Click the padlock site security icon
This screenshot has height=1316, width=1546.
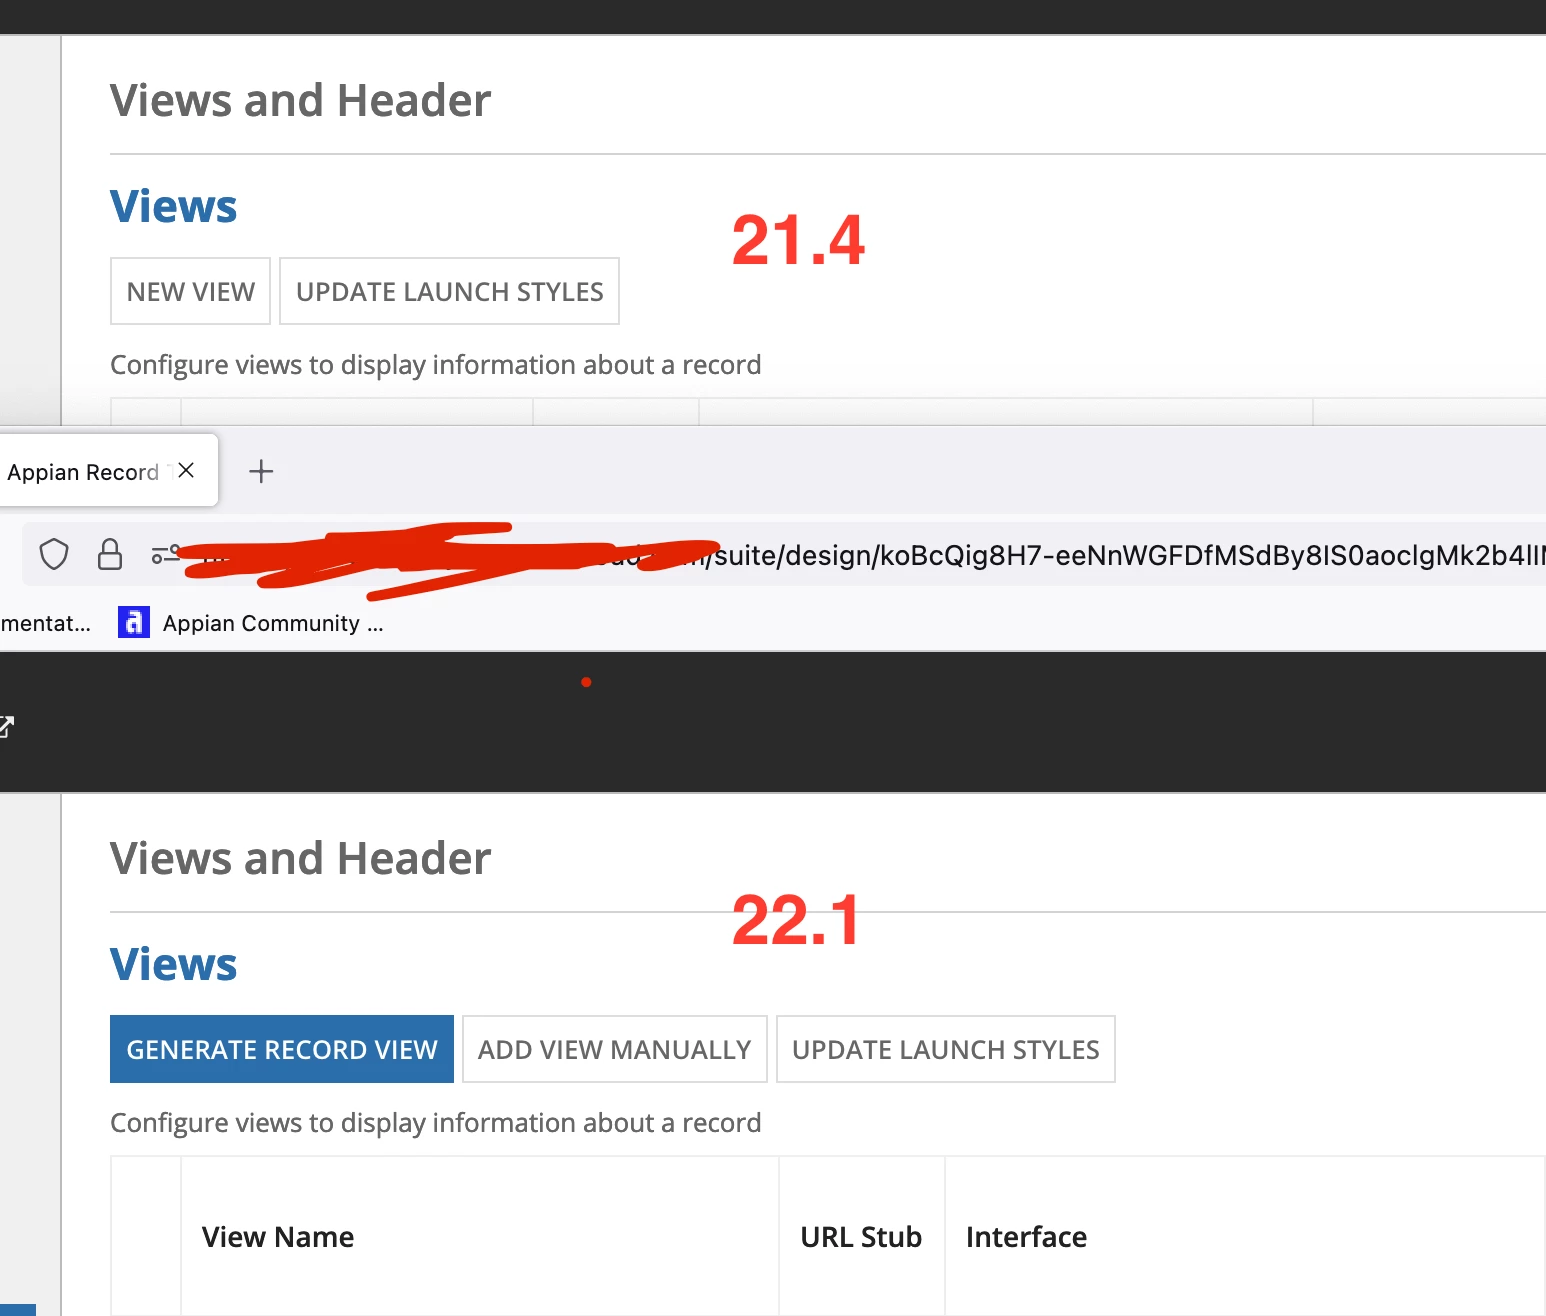(x=110, y=554)
